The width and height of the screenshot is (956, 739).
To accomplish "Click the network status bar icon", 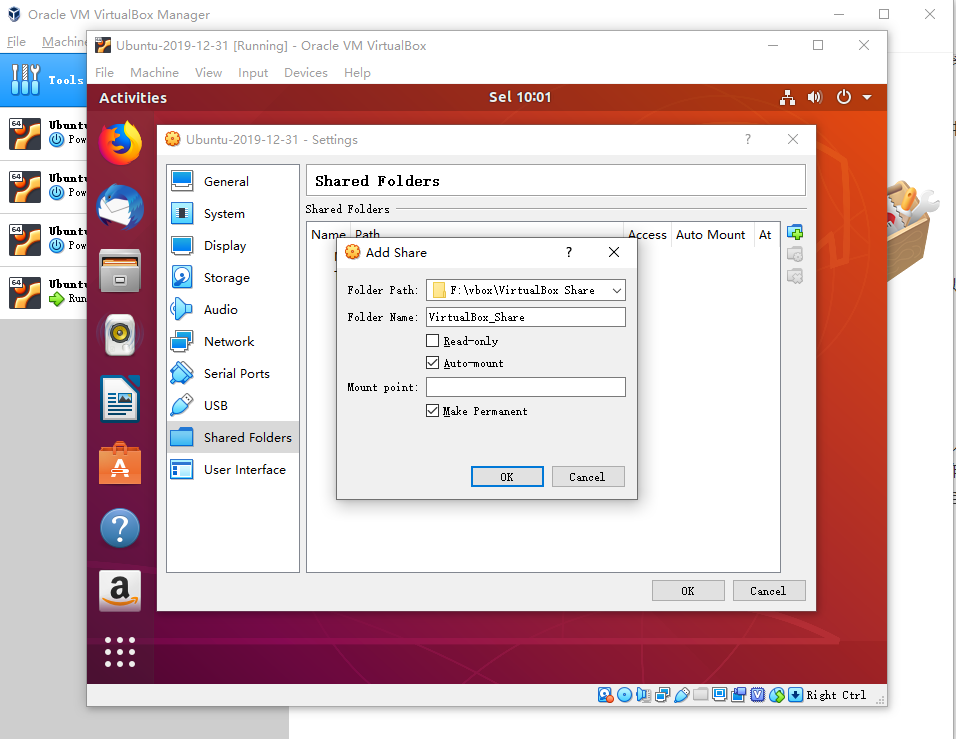I will (663, 695).
